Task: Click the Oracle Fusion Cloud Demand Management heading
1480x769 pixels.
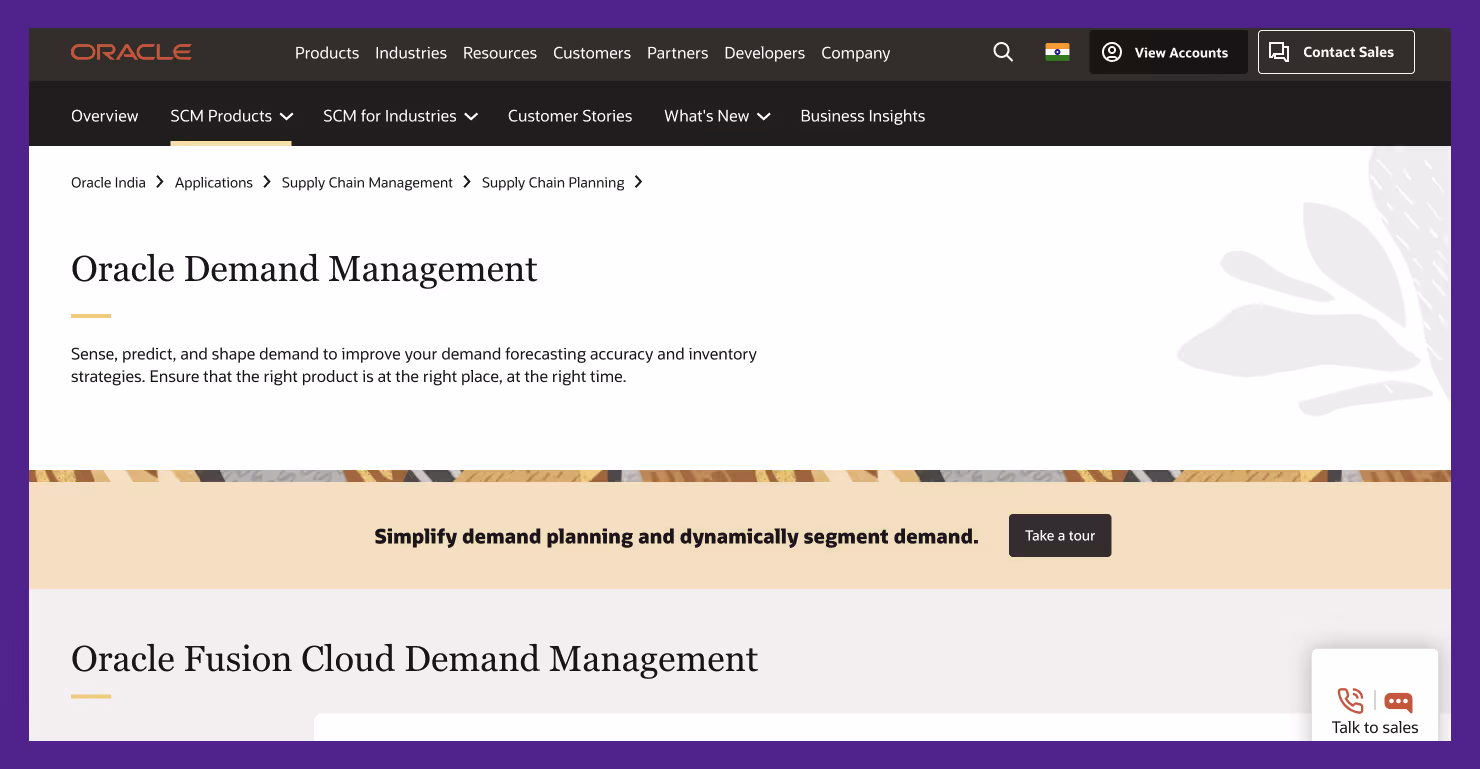Action: [x=415, y=659]
